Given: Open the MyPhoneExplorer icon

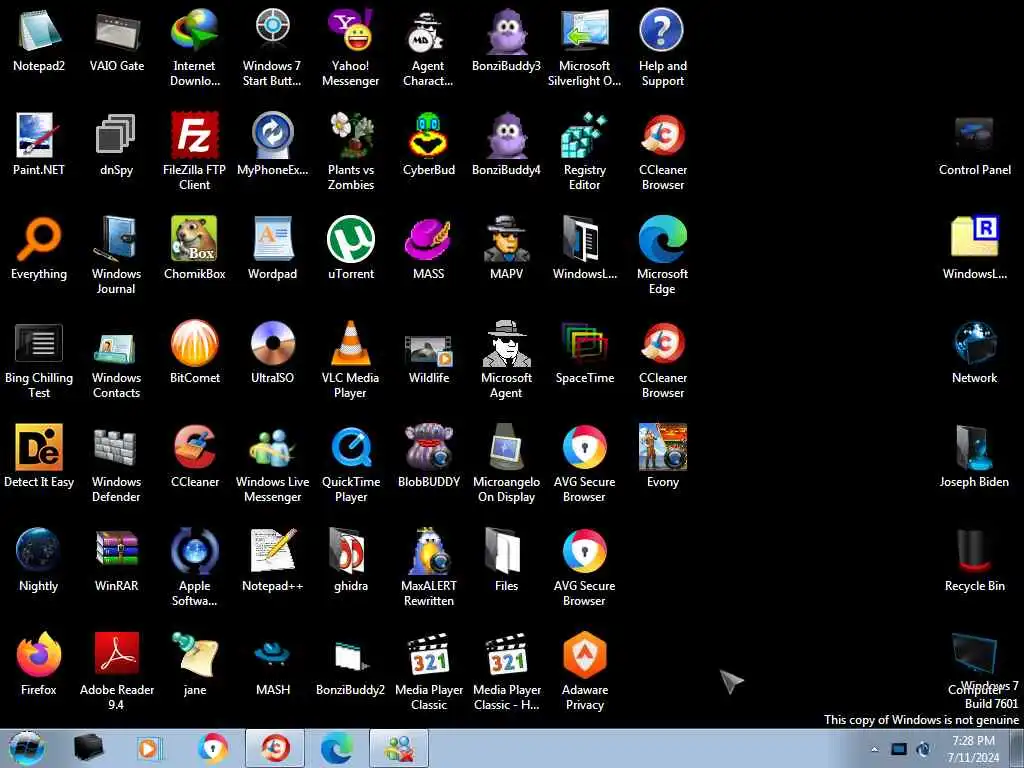Looking at the screenshot, I should pos(272,144).
